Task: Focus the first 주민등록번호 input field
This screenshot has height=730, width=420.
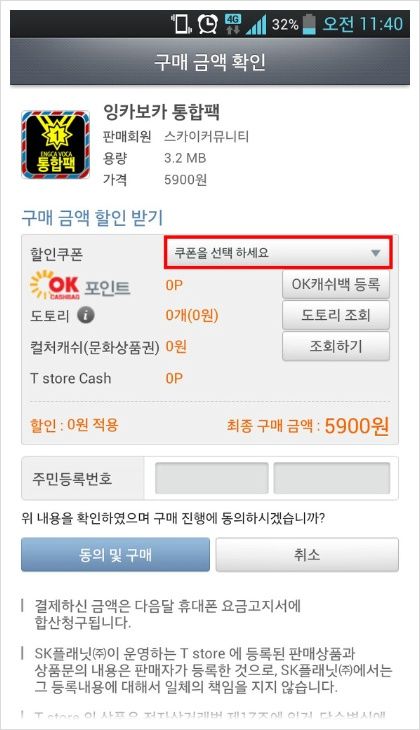Action: point(212,478)
